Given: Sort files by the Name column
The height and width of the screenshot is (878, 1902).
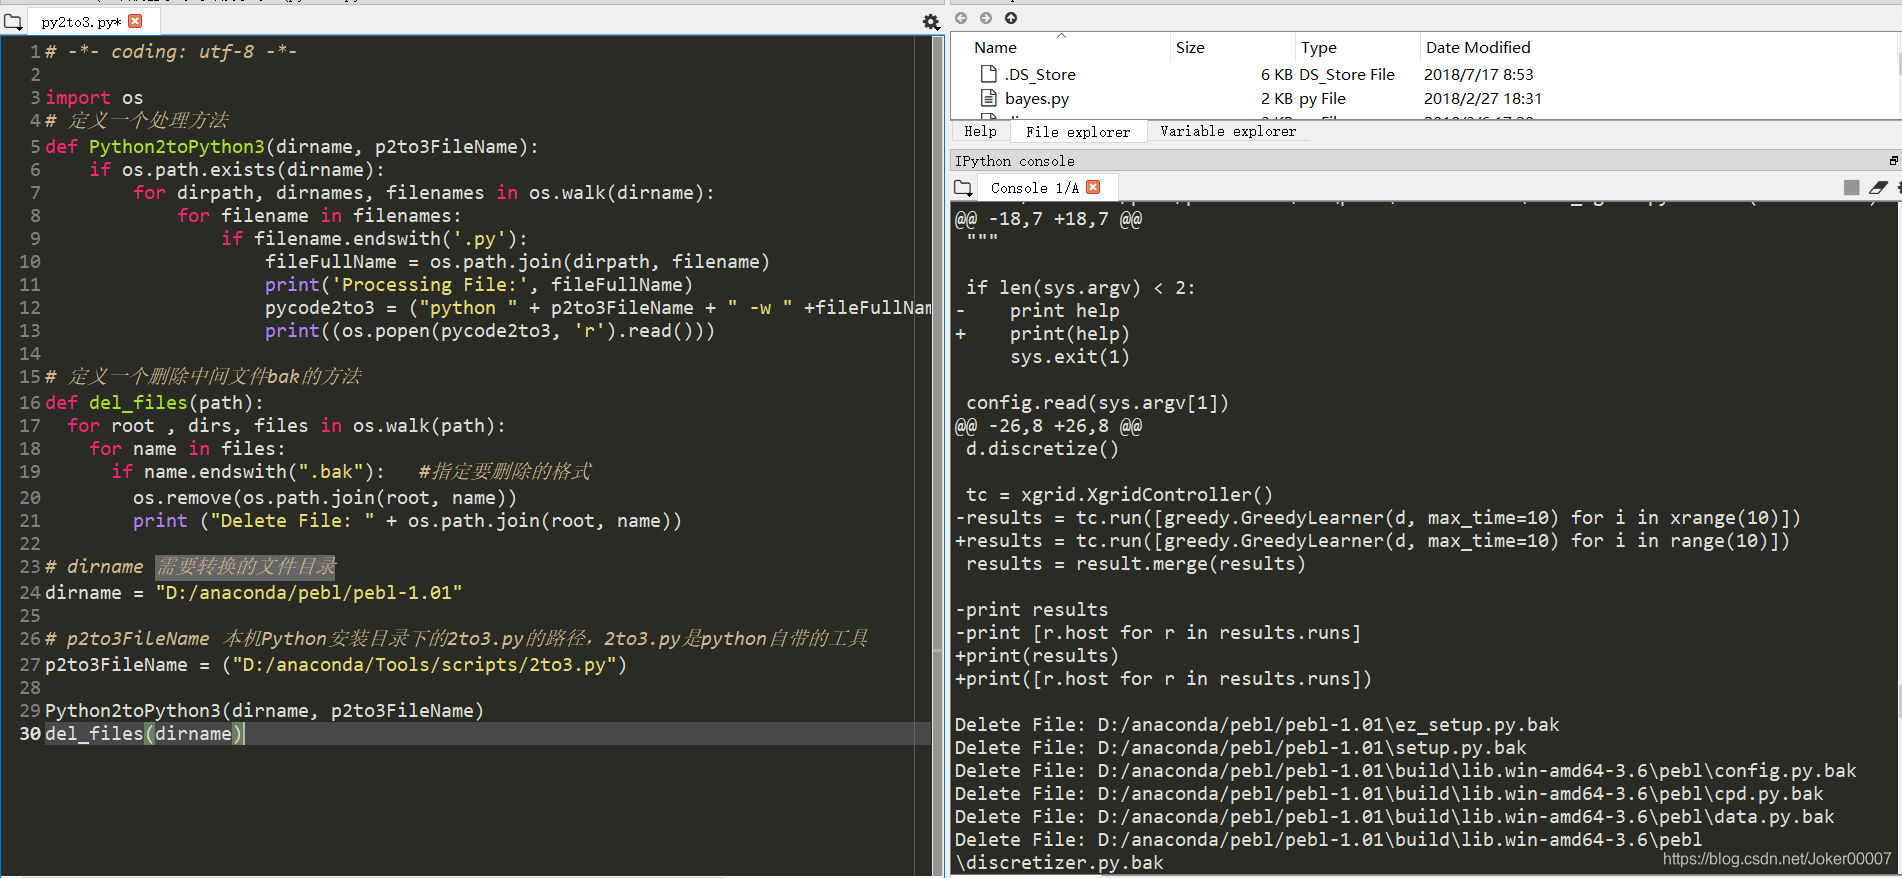Looking at the screenshot, I should pos(1059,47).
